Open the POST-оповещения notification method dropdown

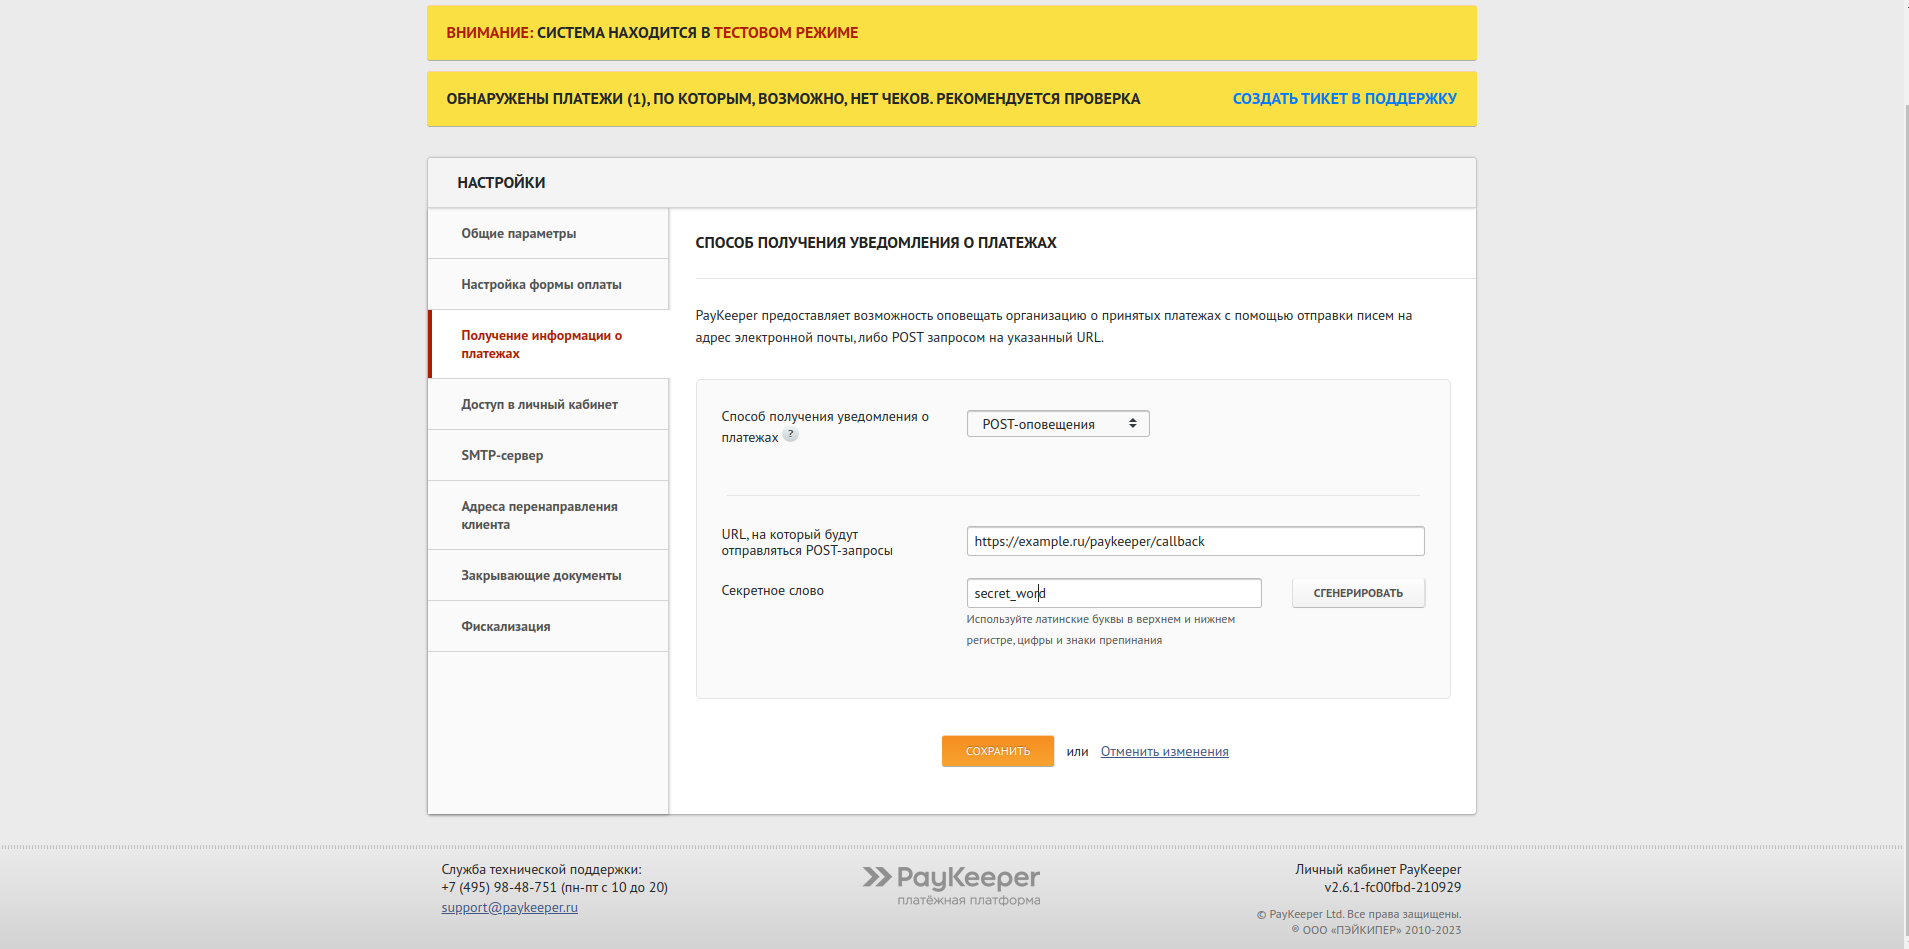[1057, 424]
